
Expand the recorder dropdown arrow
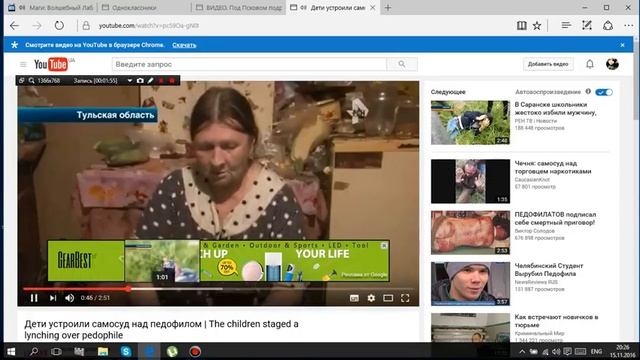[129, 80]
